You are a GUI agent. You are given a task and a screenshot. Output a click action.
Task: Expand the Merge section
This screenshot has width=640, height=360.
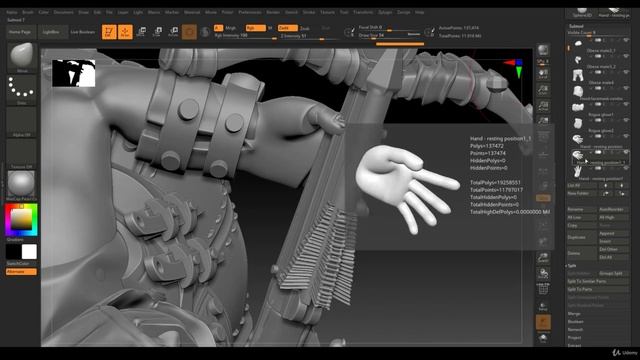[x=573, y=313]
